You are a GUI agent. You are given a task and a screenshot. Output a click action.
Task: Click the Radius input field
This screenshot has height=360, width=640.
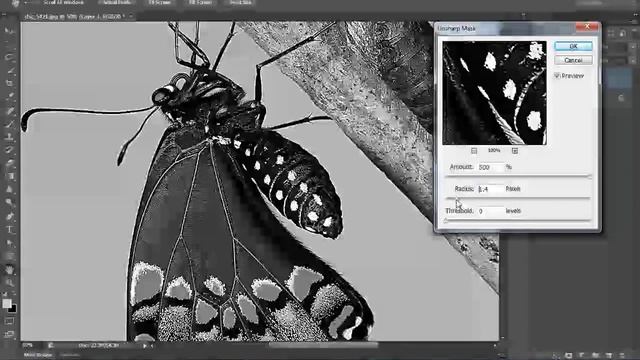(491, 189)
